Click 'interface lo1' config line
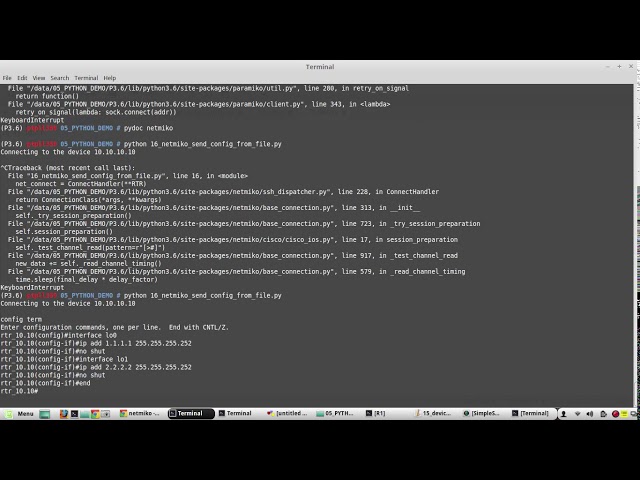Viewport: 640px width, 480px height. pyautogui.click(x=64, y=359)
